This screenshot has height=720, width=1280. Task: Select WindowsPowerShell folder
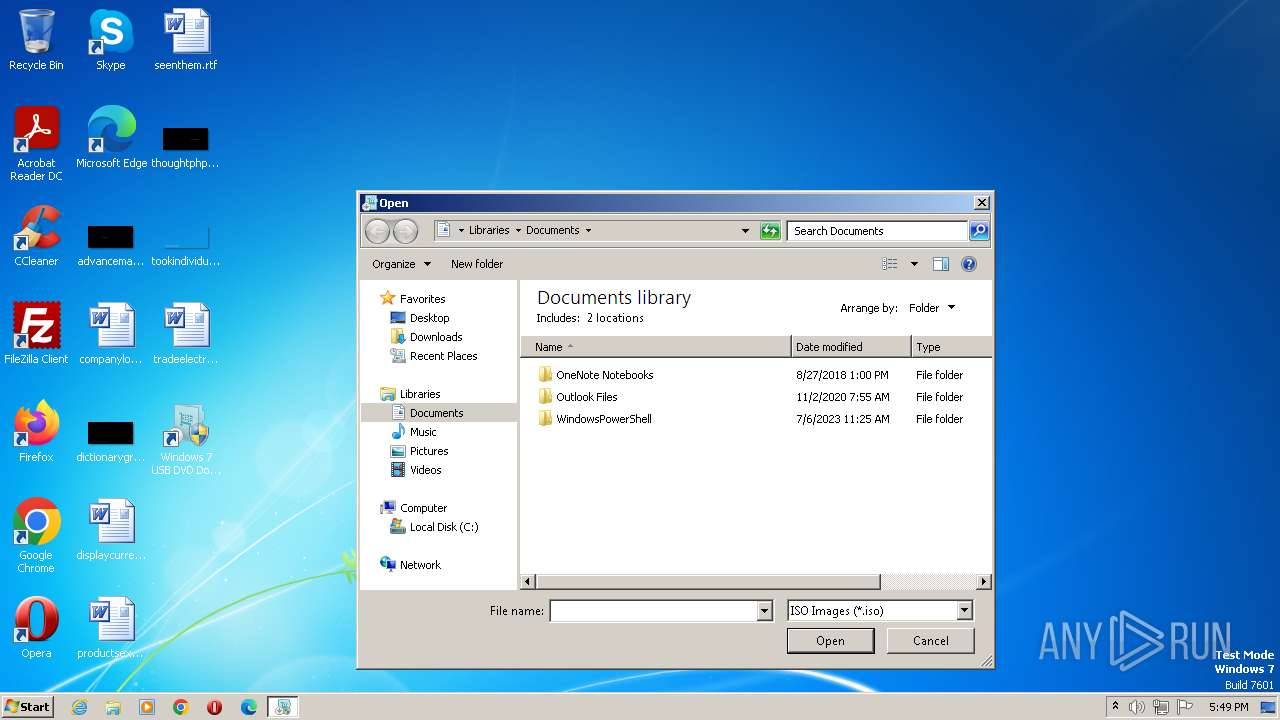click(x=603, y=419)
